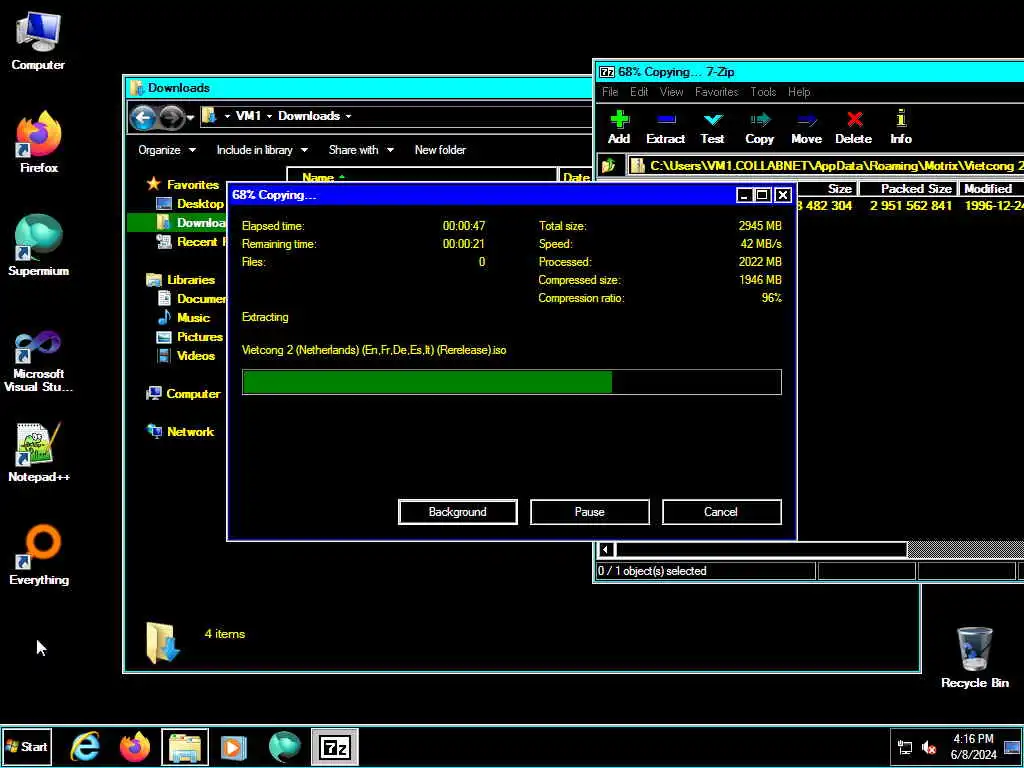Select the Supermium desktop shortcut
Screen dimensions: 1024x768
pos(39,246)
